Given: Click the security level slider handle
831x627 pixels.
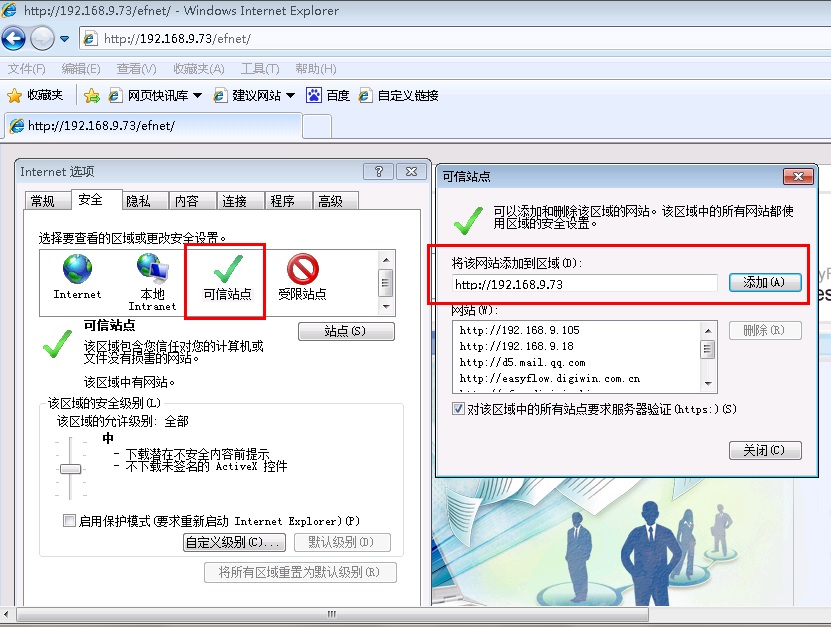Looking at the screenshot, I should click(x=70, y=468).
